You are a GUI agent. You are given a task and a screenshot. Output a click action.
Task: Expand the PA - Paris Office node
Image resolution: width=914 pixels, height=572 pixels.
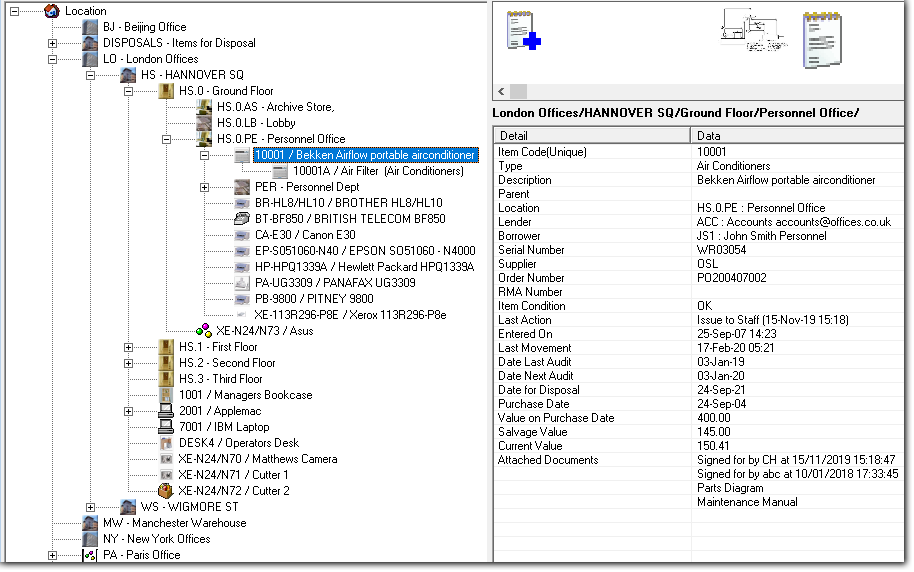coord(52,555)
